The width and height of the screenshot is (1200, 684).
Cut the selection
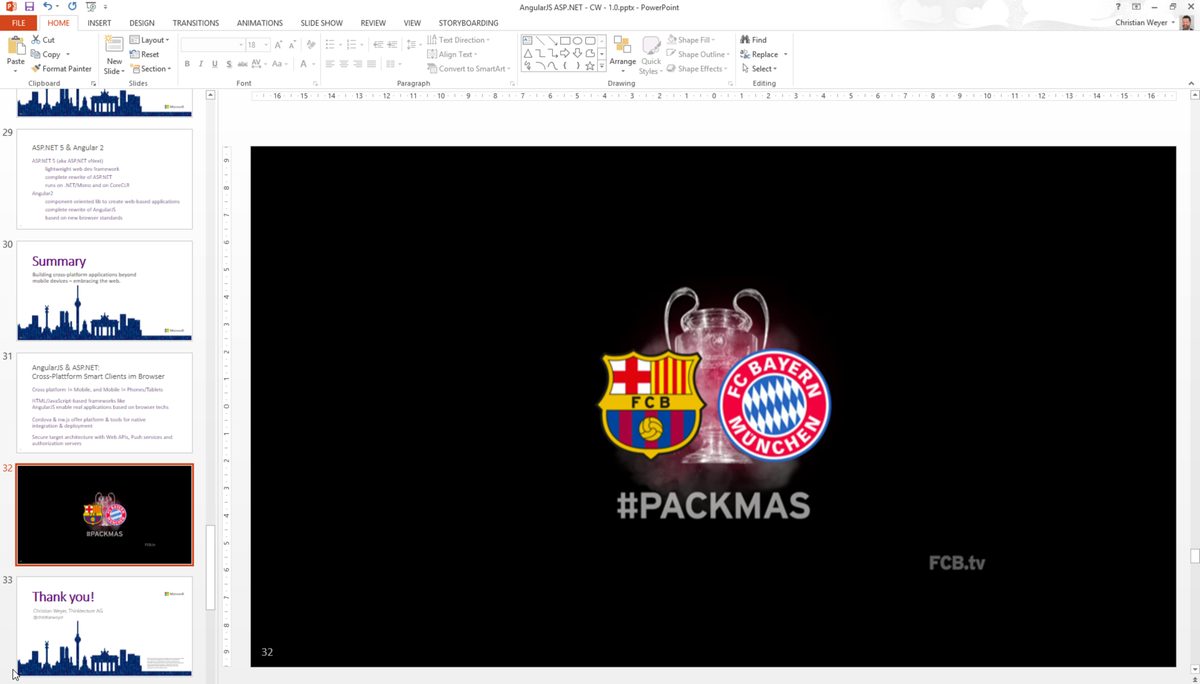[43, 40]
